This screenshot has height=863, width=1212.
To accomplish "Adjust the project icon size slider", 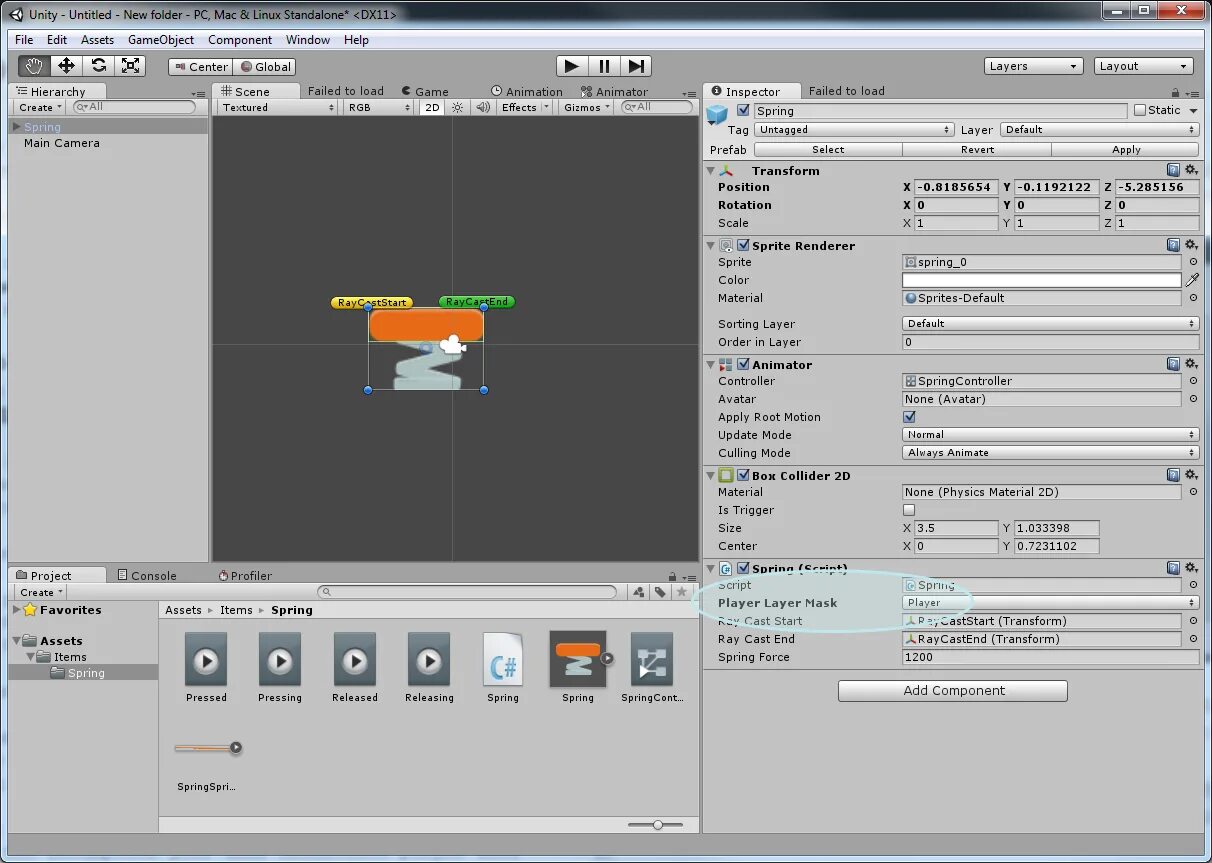I will click(x=656, y=824).
